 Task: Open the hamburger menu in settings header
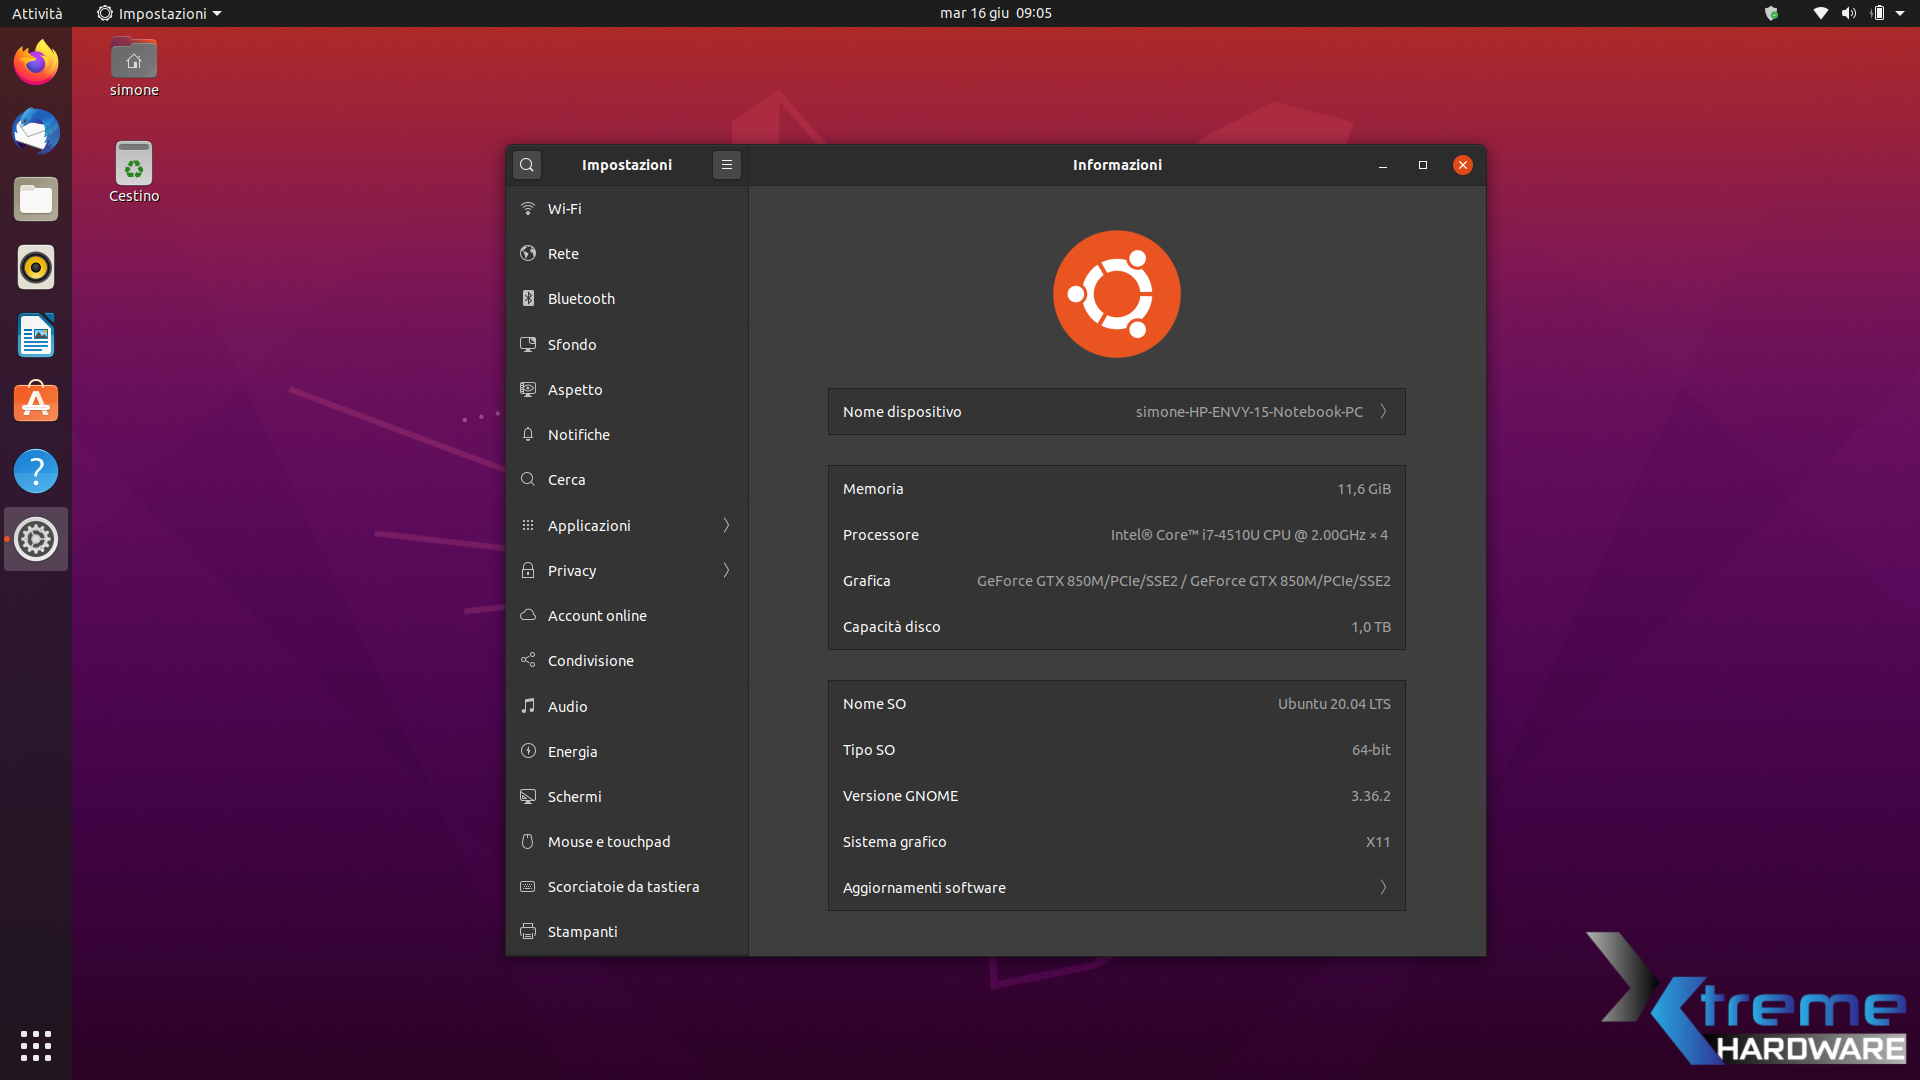click(727, 165)
